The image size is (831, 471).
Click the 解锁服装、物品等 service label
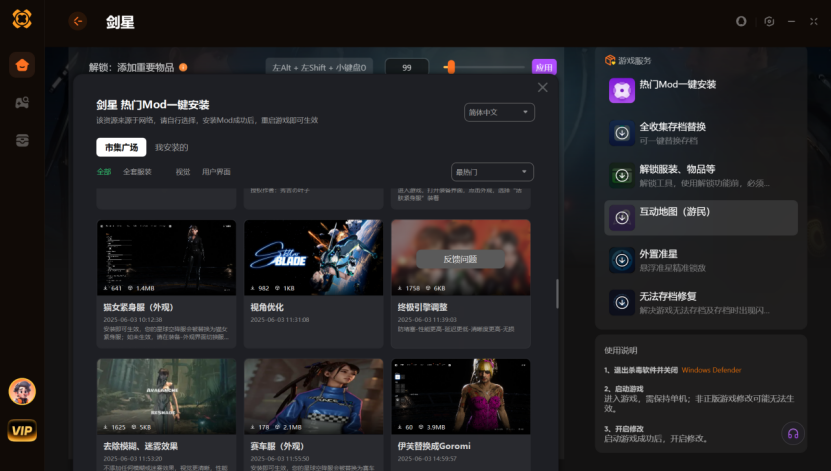(677, 169)
